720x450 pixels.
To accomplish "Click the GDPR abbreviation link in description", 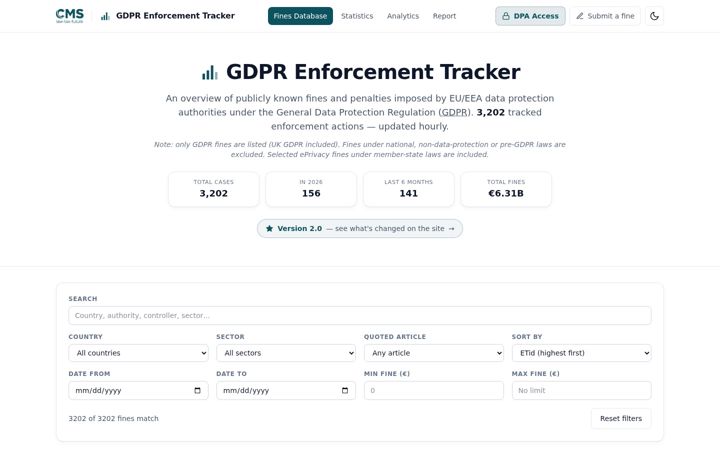I will click(x=454, y=112).
